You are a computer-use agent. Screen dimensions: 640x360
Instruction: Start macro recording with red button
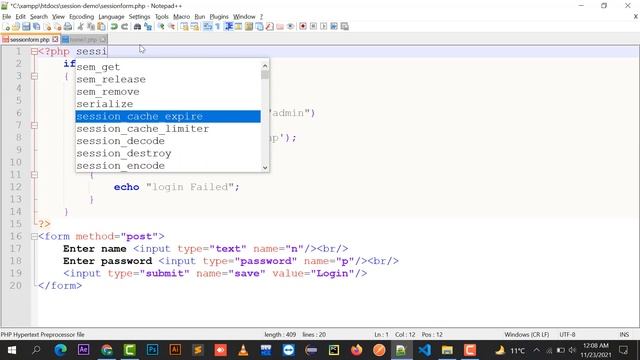point(303,27)
